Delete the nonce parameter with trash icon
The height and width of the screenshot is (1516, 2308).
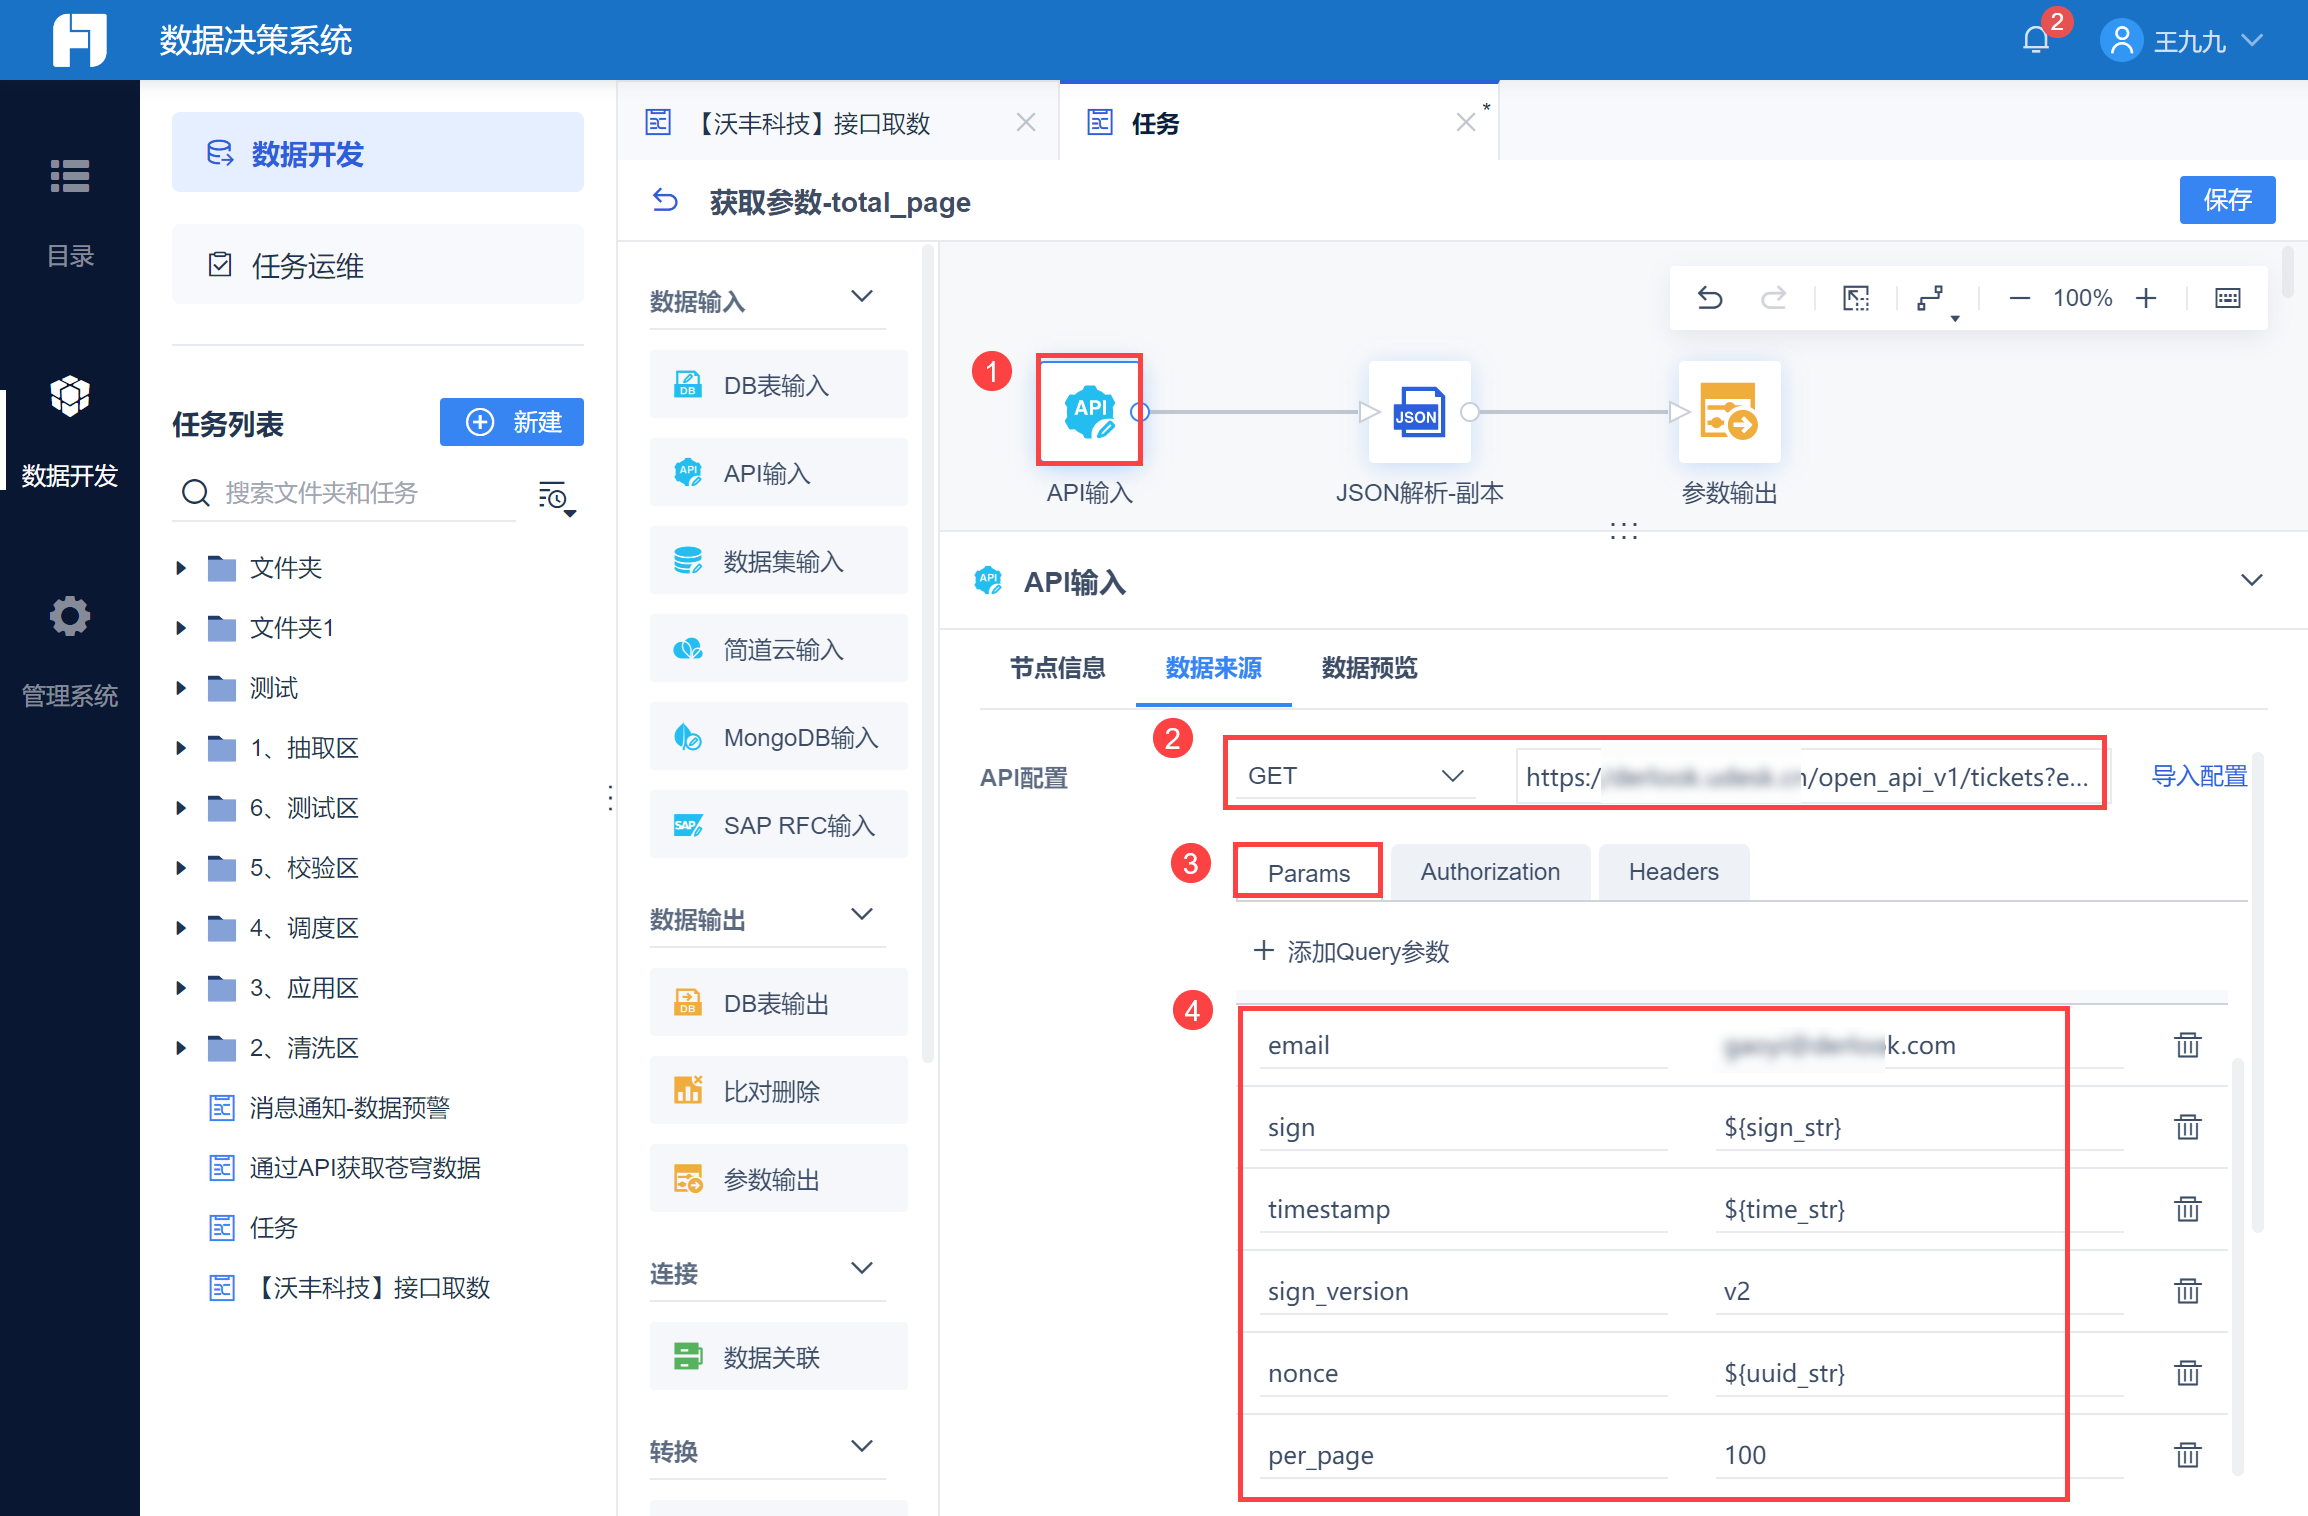(x=2187, y=1373)
